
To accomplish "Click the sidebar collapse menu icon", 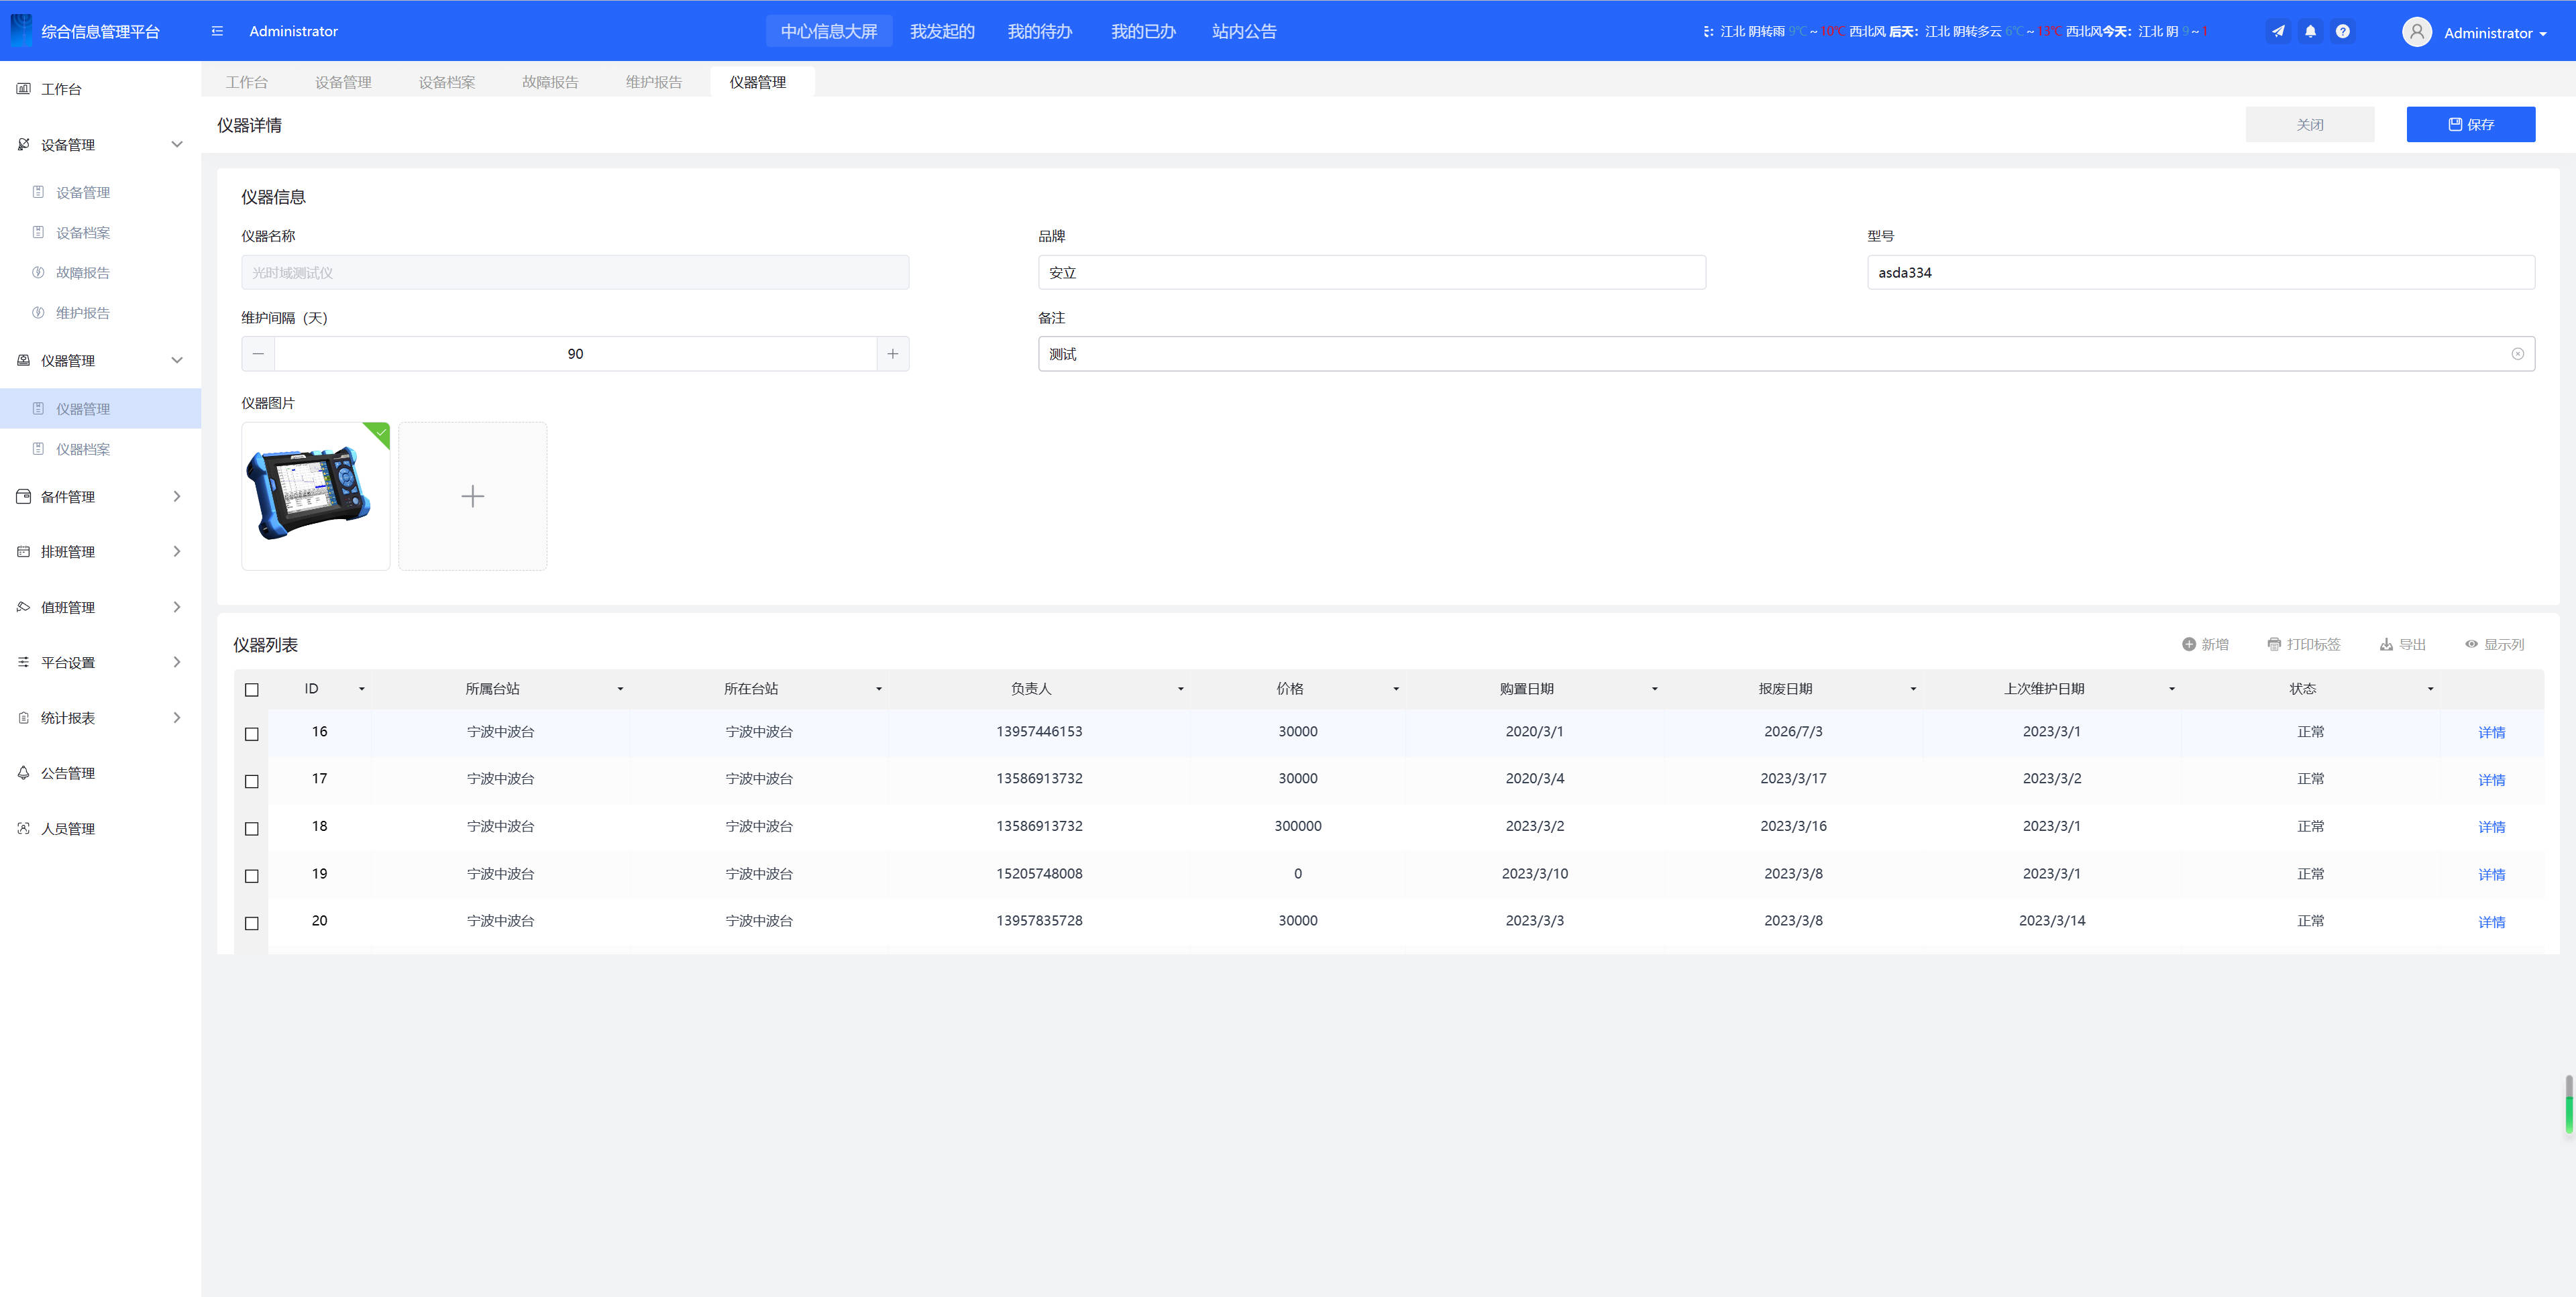I will click(x=217, y=31).
